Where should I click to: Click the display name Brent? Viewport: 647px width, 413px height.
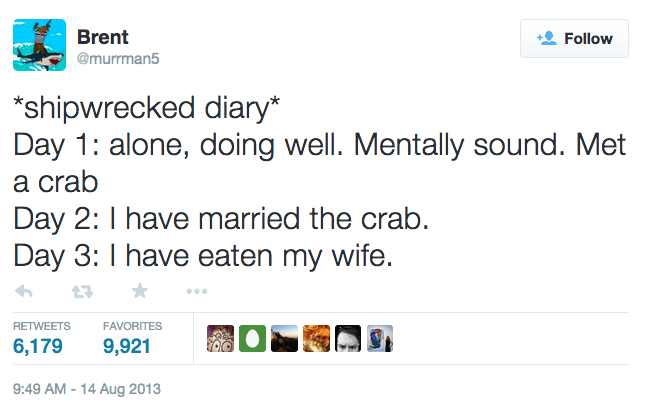point(103,37)
